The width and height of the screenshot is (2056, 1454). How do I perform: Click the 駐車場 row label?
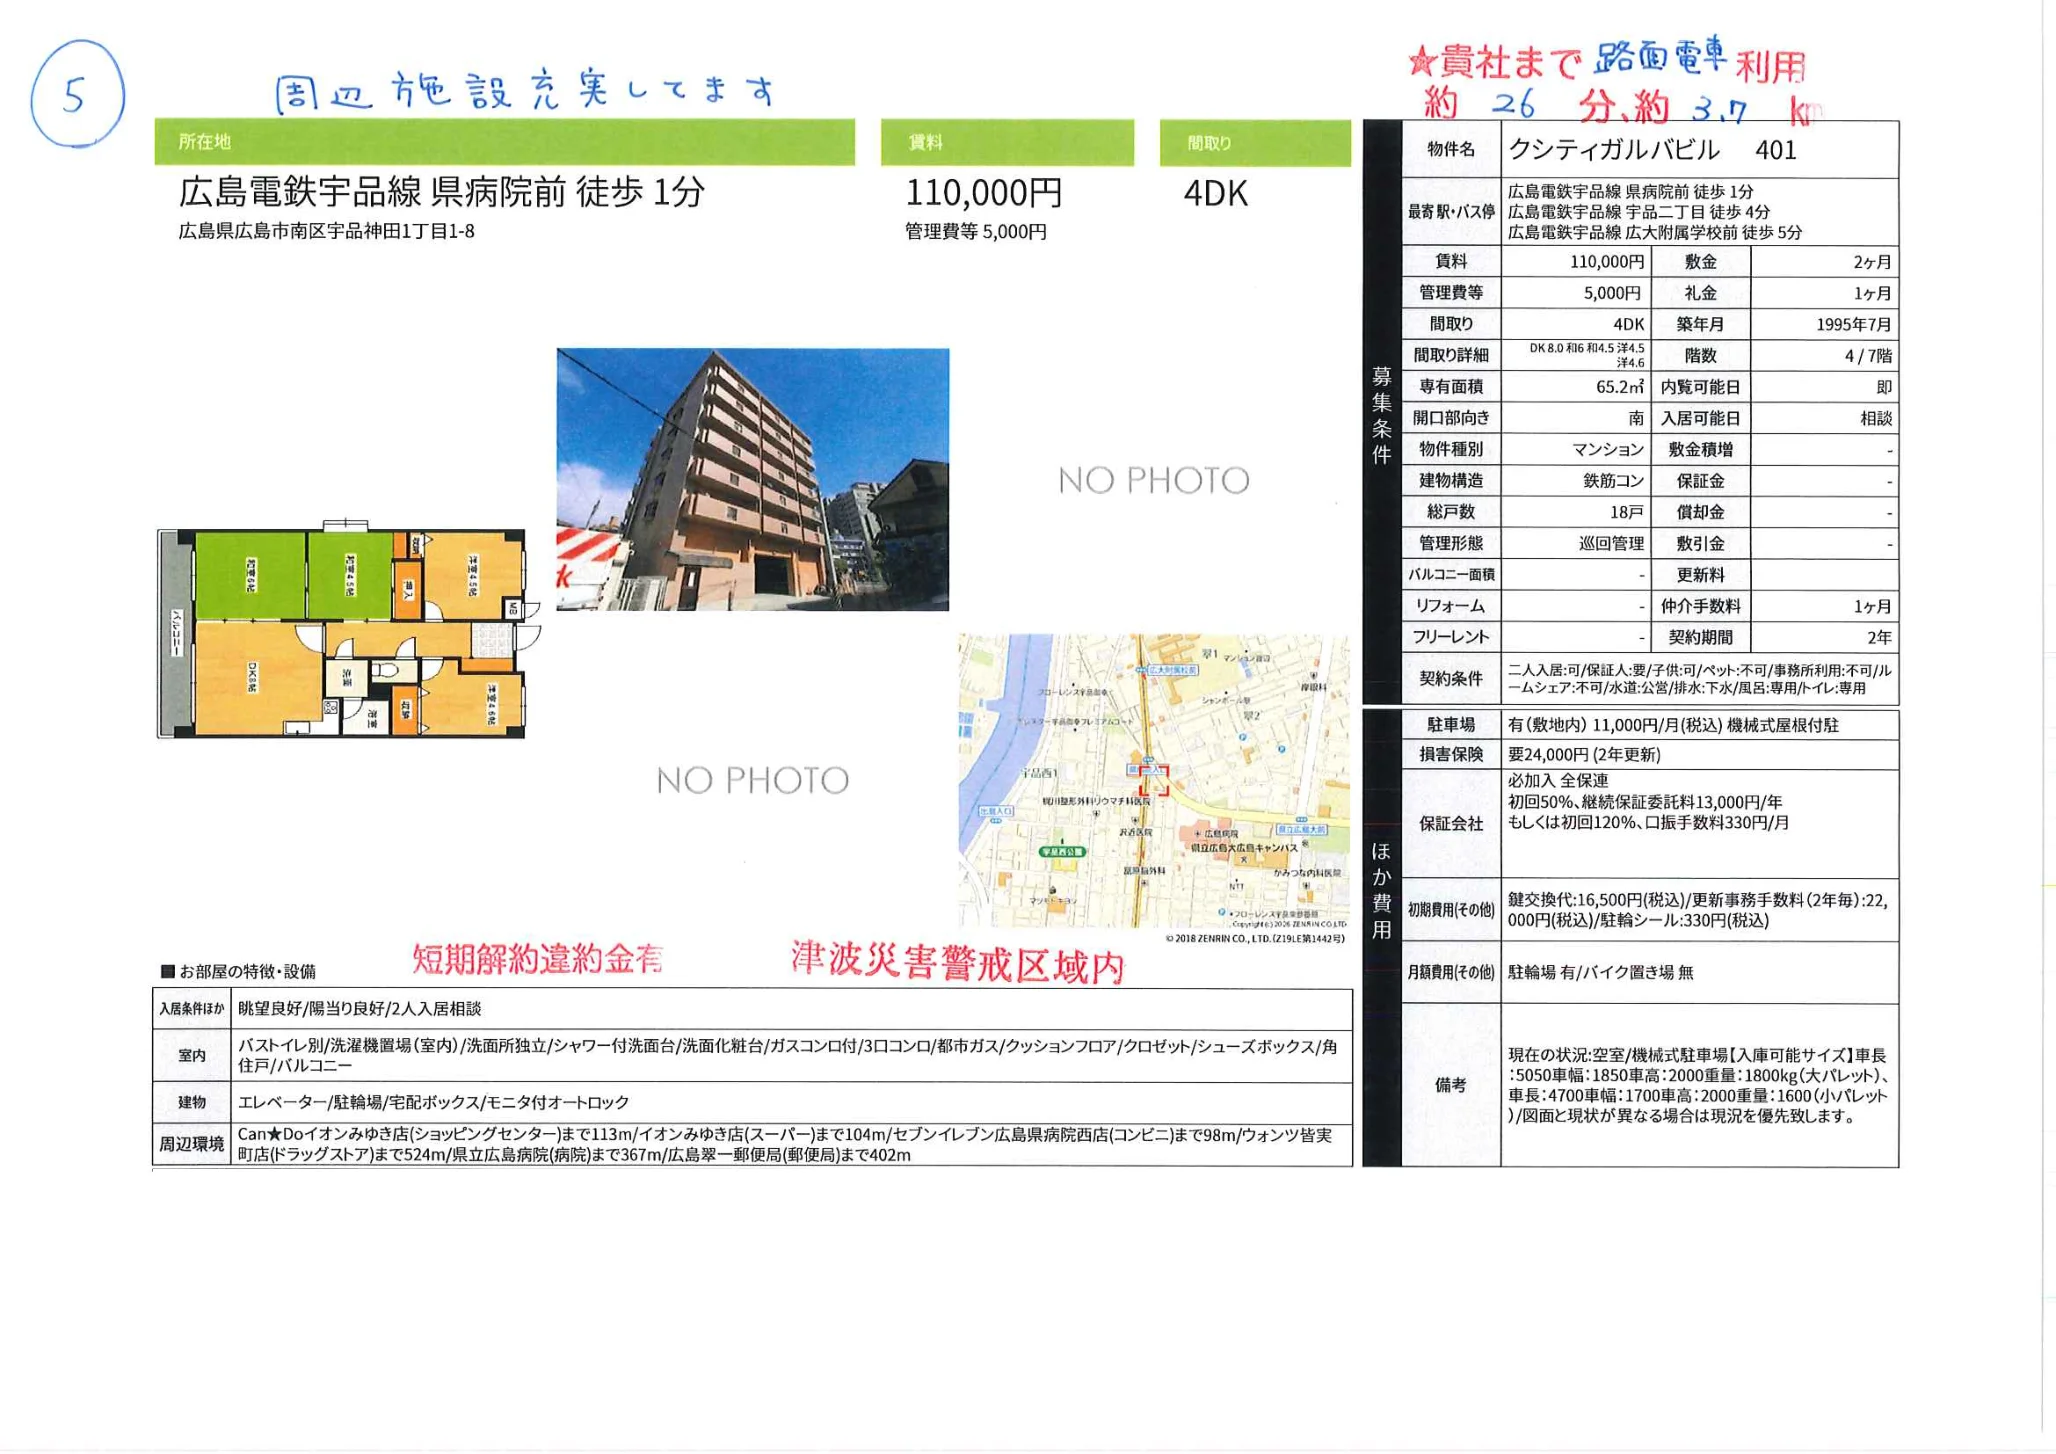(x=1450, y=725)
